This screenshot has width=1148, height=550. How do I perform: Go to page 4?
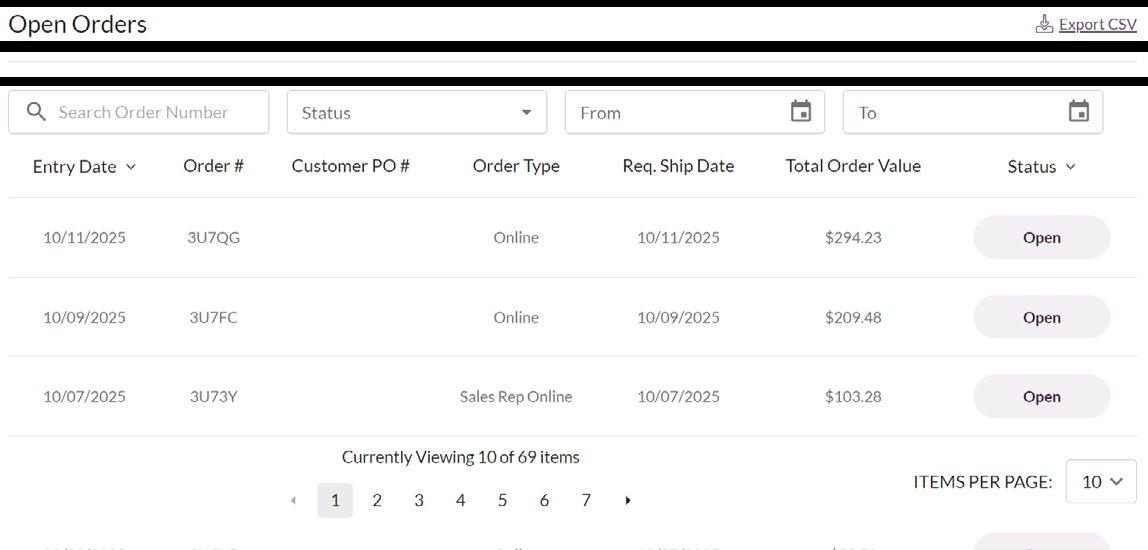(x=460, y=500)
